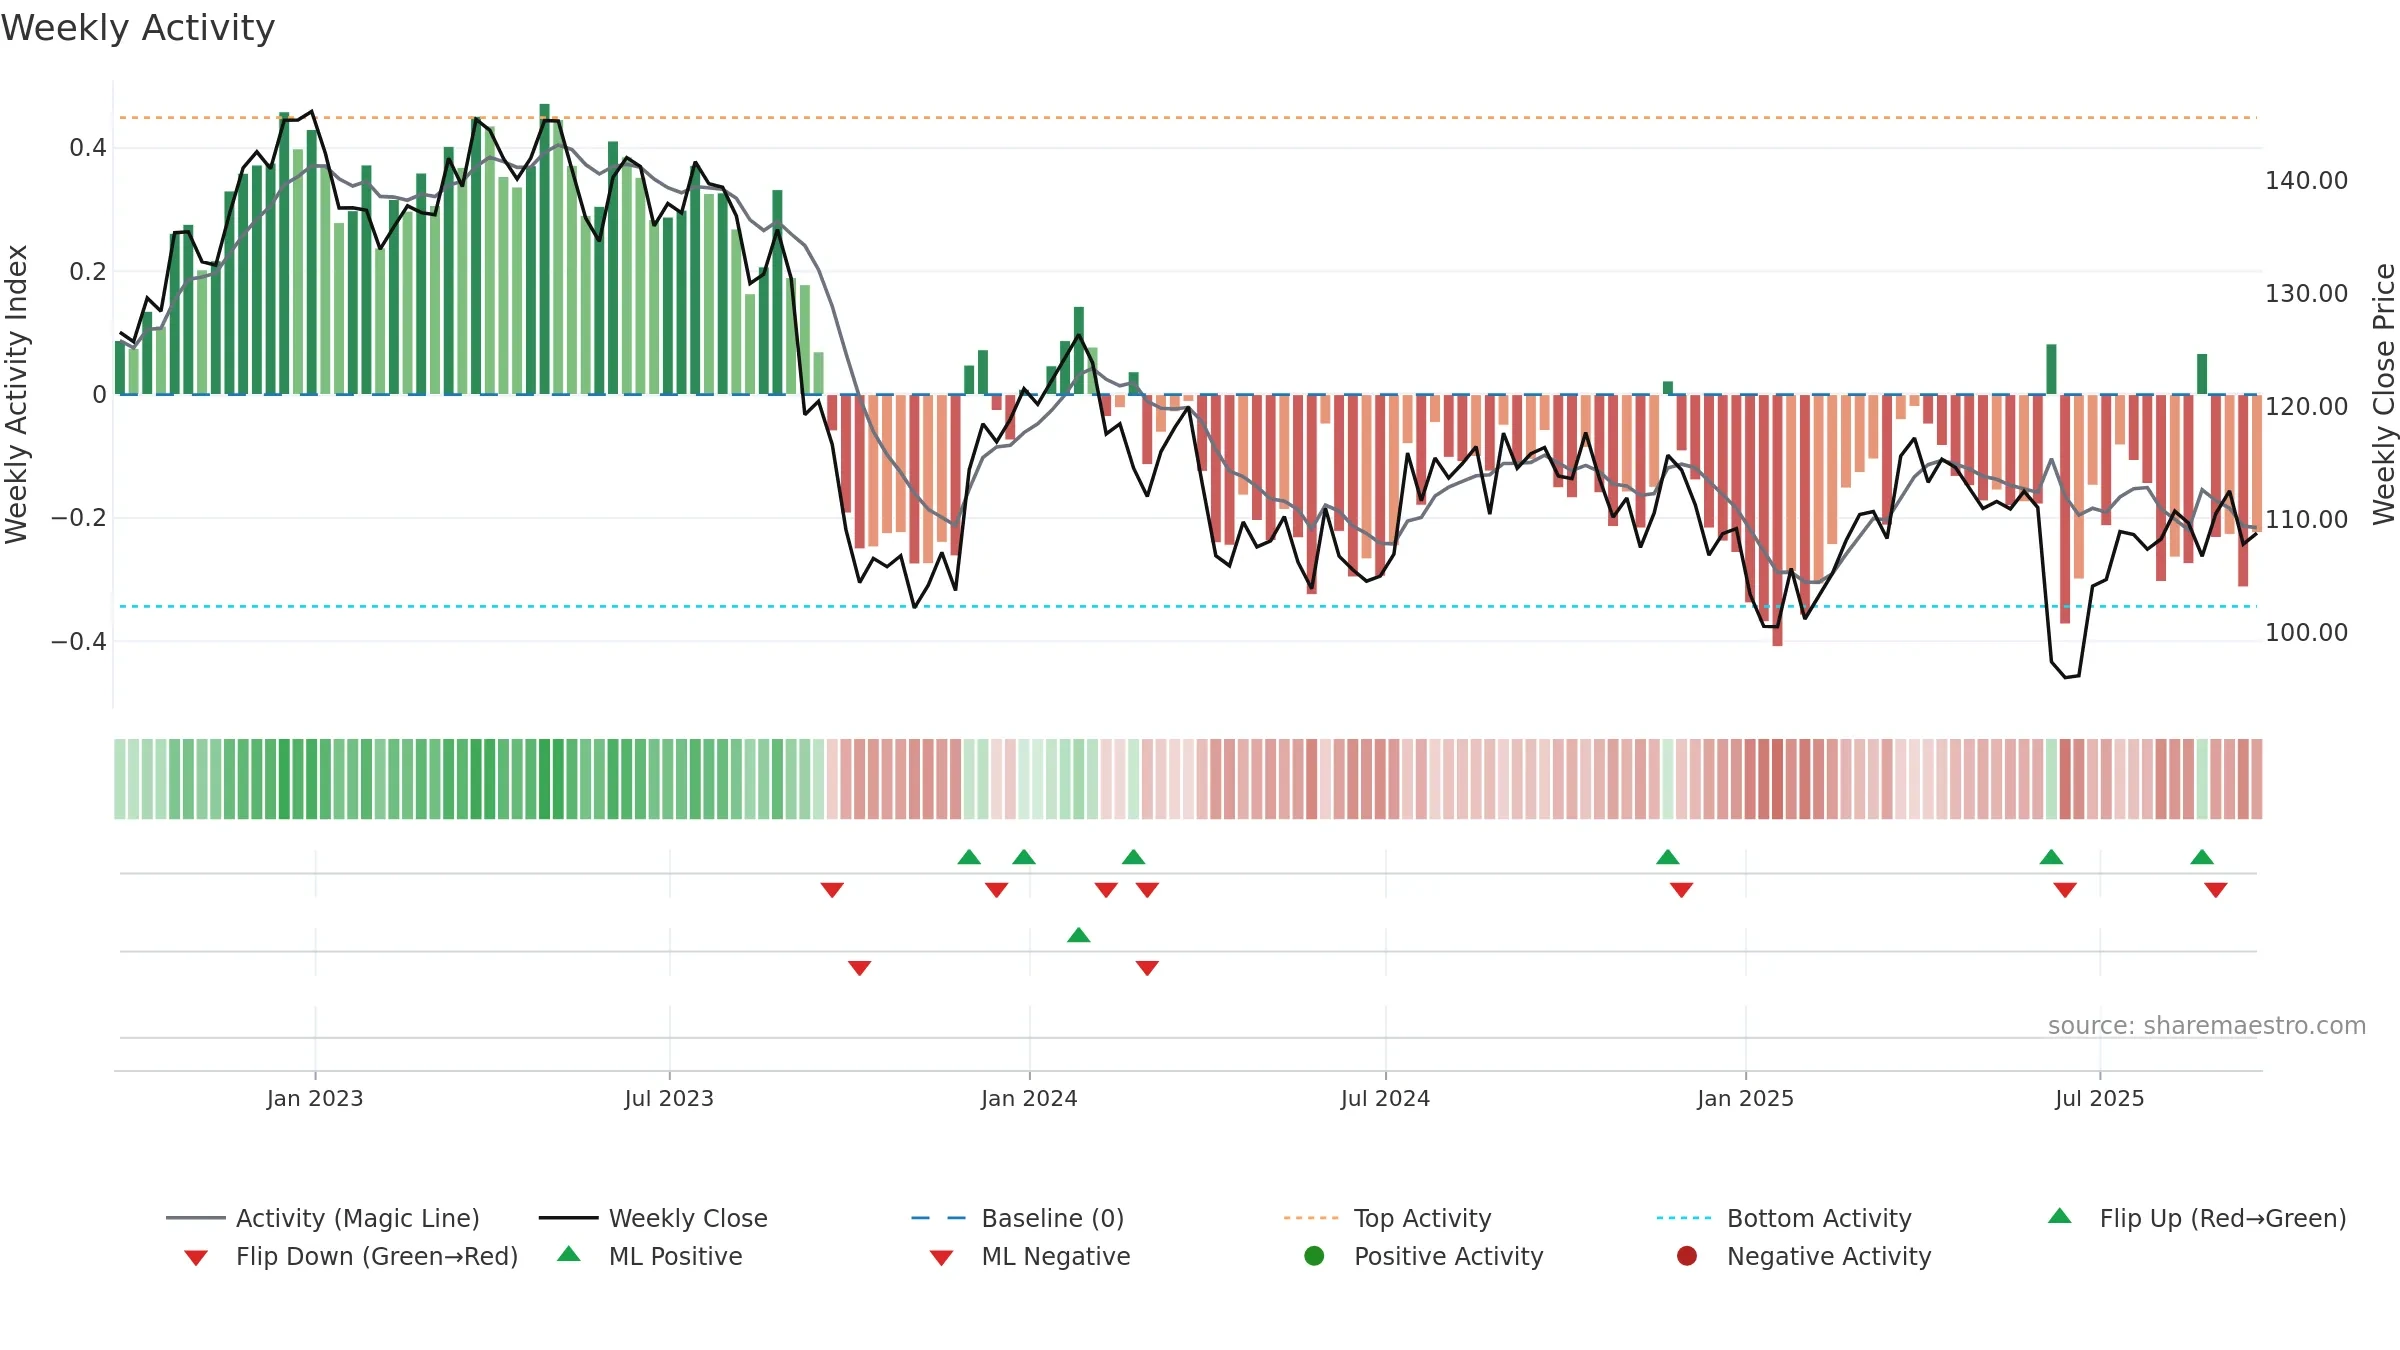
Task: Click the 100.00 price axis value
Action: coord(2307,633)
